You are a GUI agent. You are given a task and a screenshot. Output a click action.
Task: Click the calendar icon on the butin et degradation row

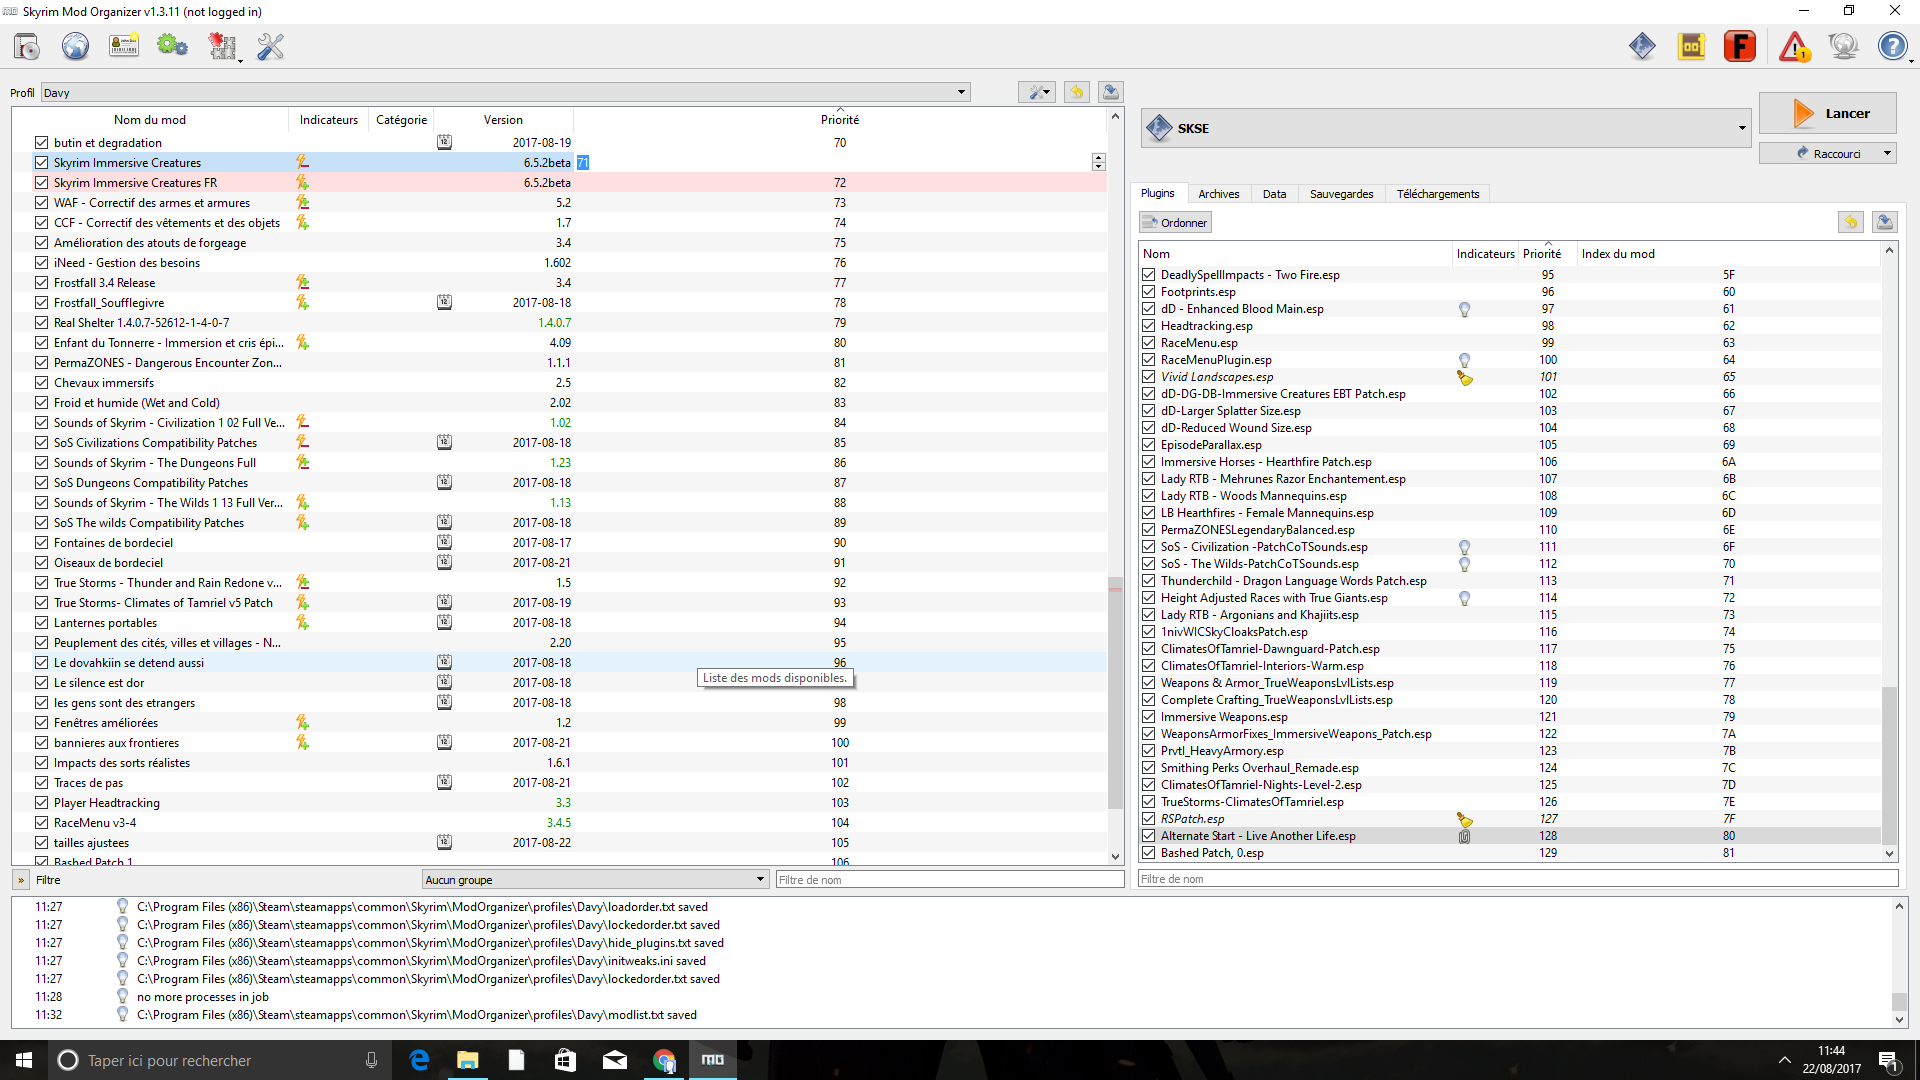(444, 142)
